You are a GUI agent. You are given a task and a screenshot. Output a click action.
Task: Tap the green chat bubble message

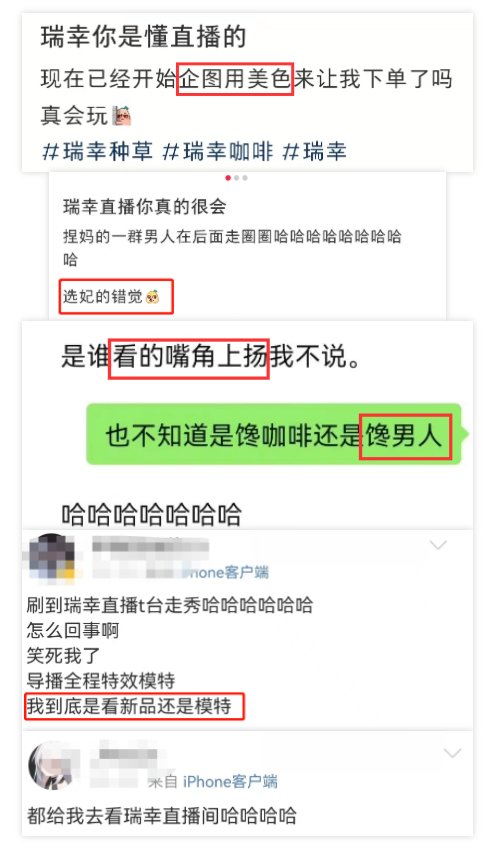(274, 434)
